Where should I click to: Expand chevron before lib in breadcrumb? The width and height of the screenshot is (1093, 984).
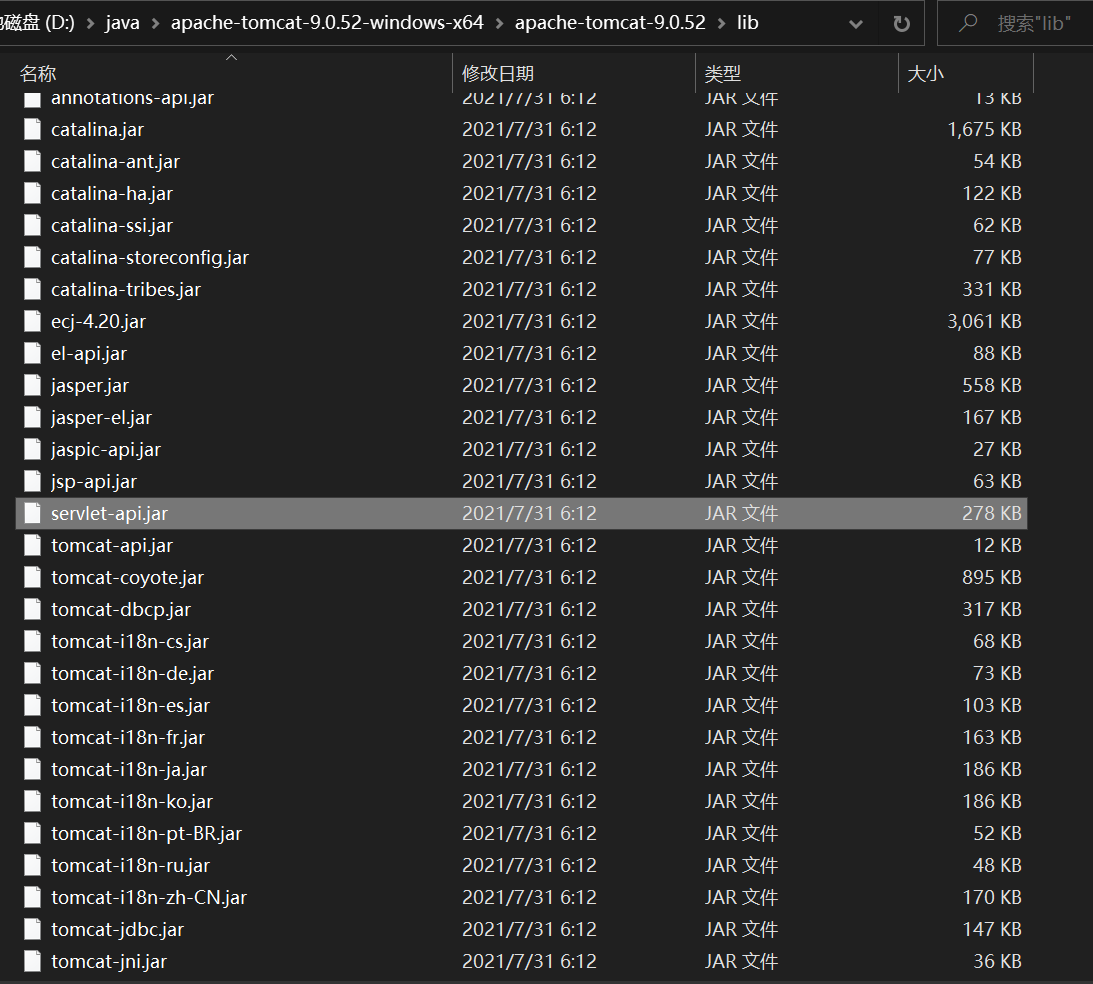[x=721, y=24]
